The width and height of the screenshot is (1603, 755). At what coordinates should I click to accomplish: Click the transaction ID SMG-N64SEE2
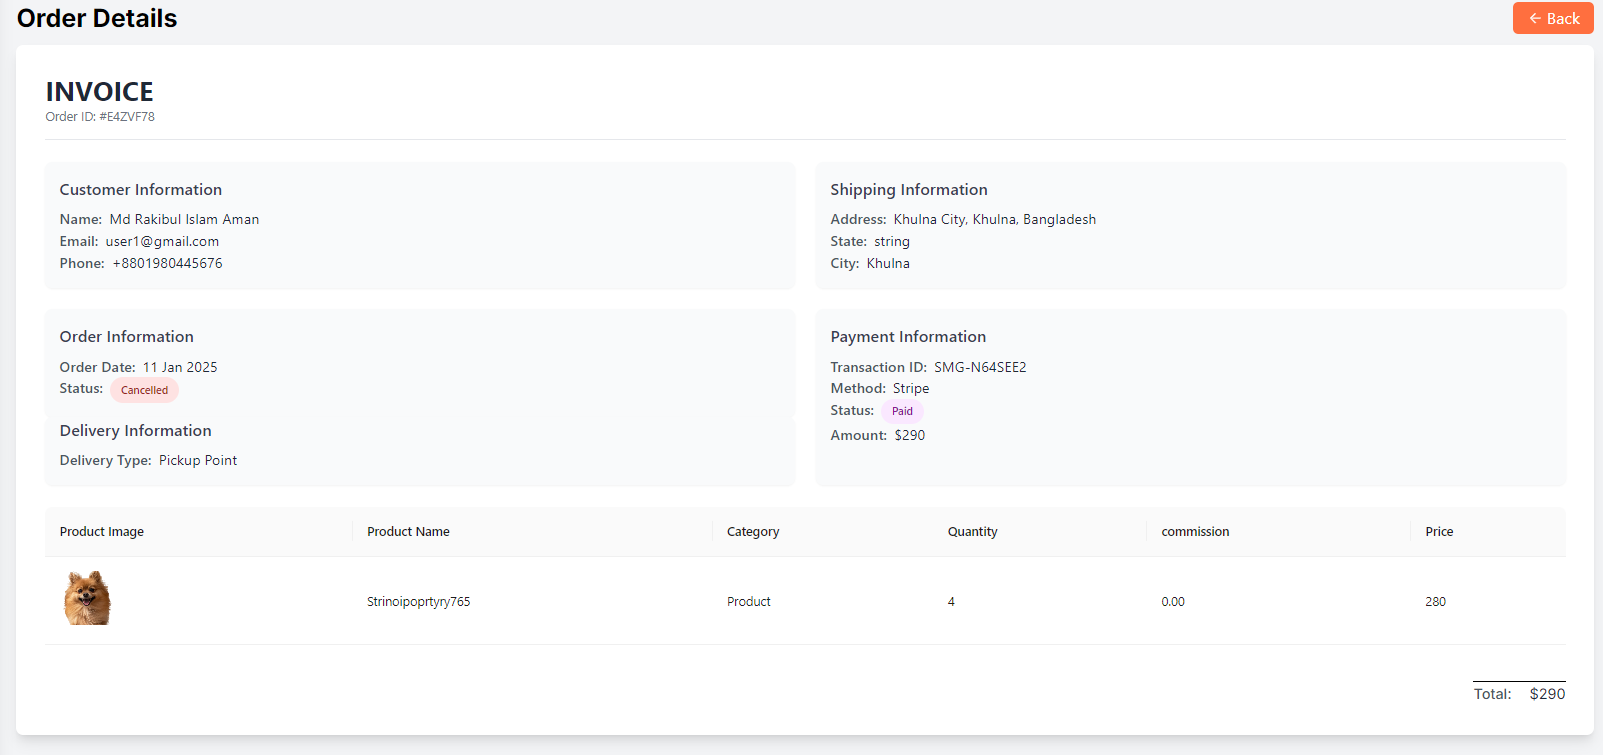(x=980, y=367)
